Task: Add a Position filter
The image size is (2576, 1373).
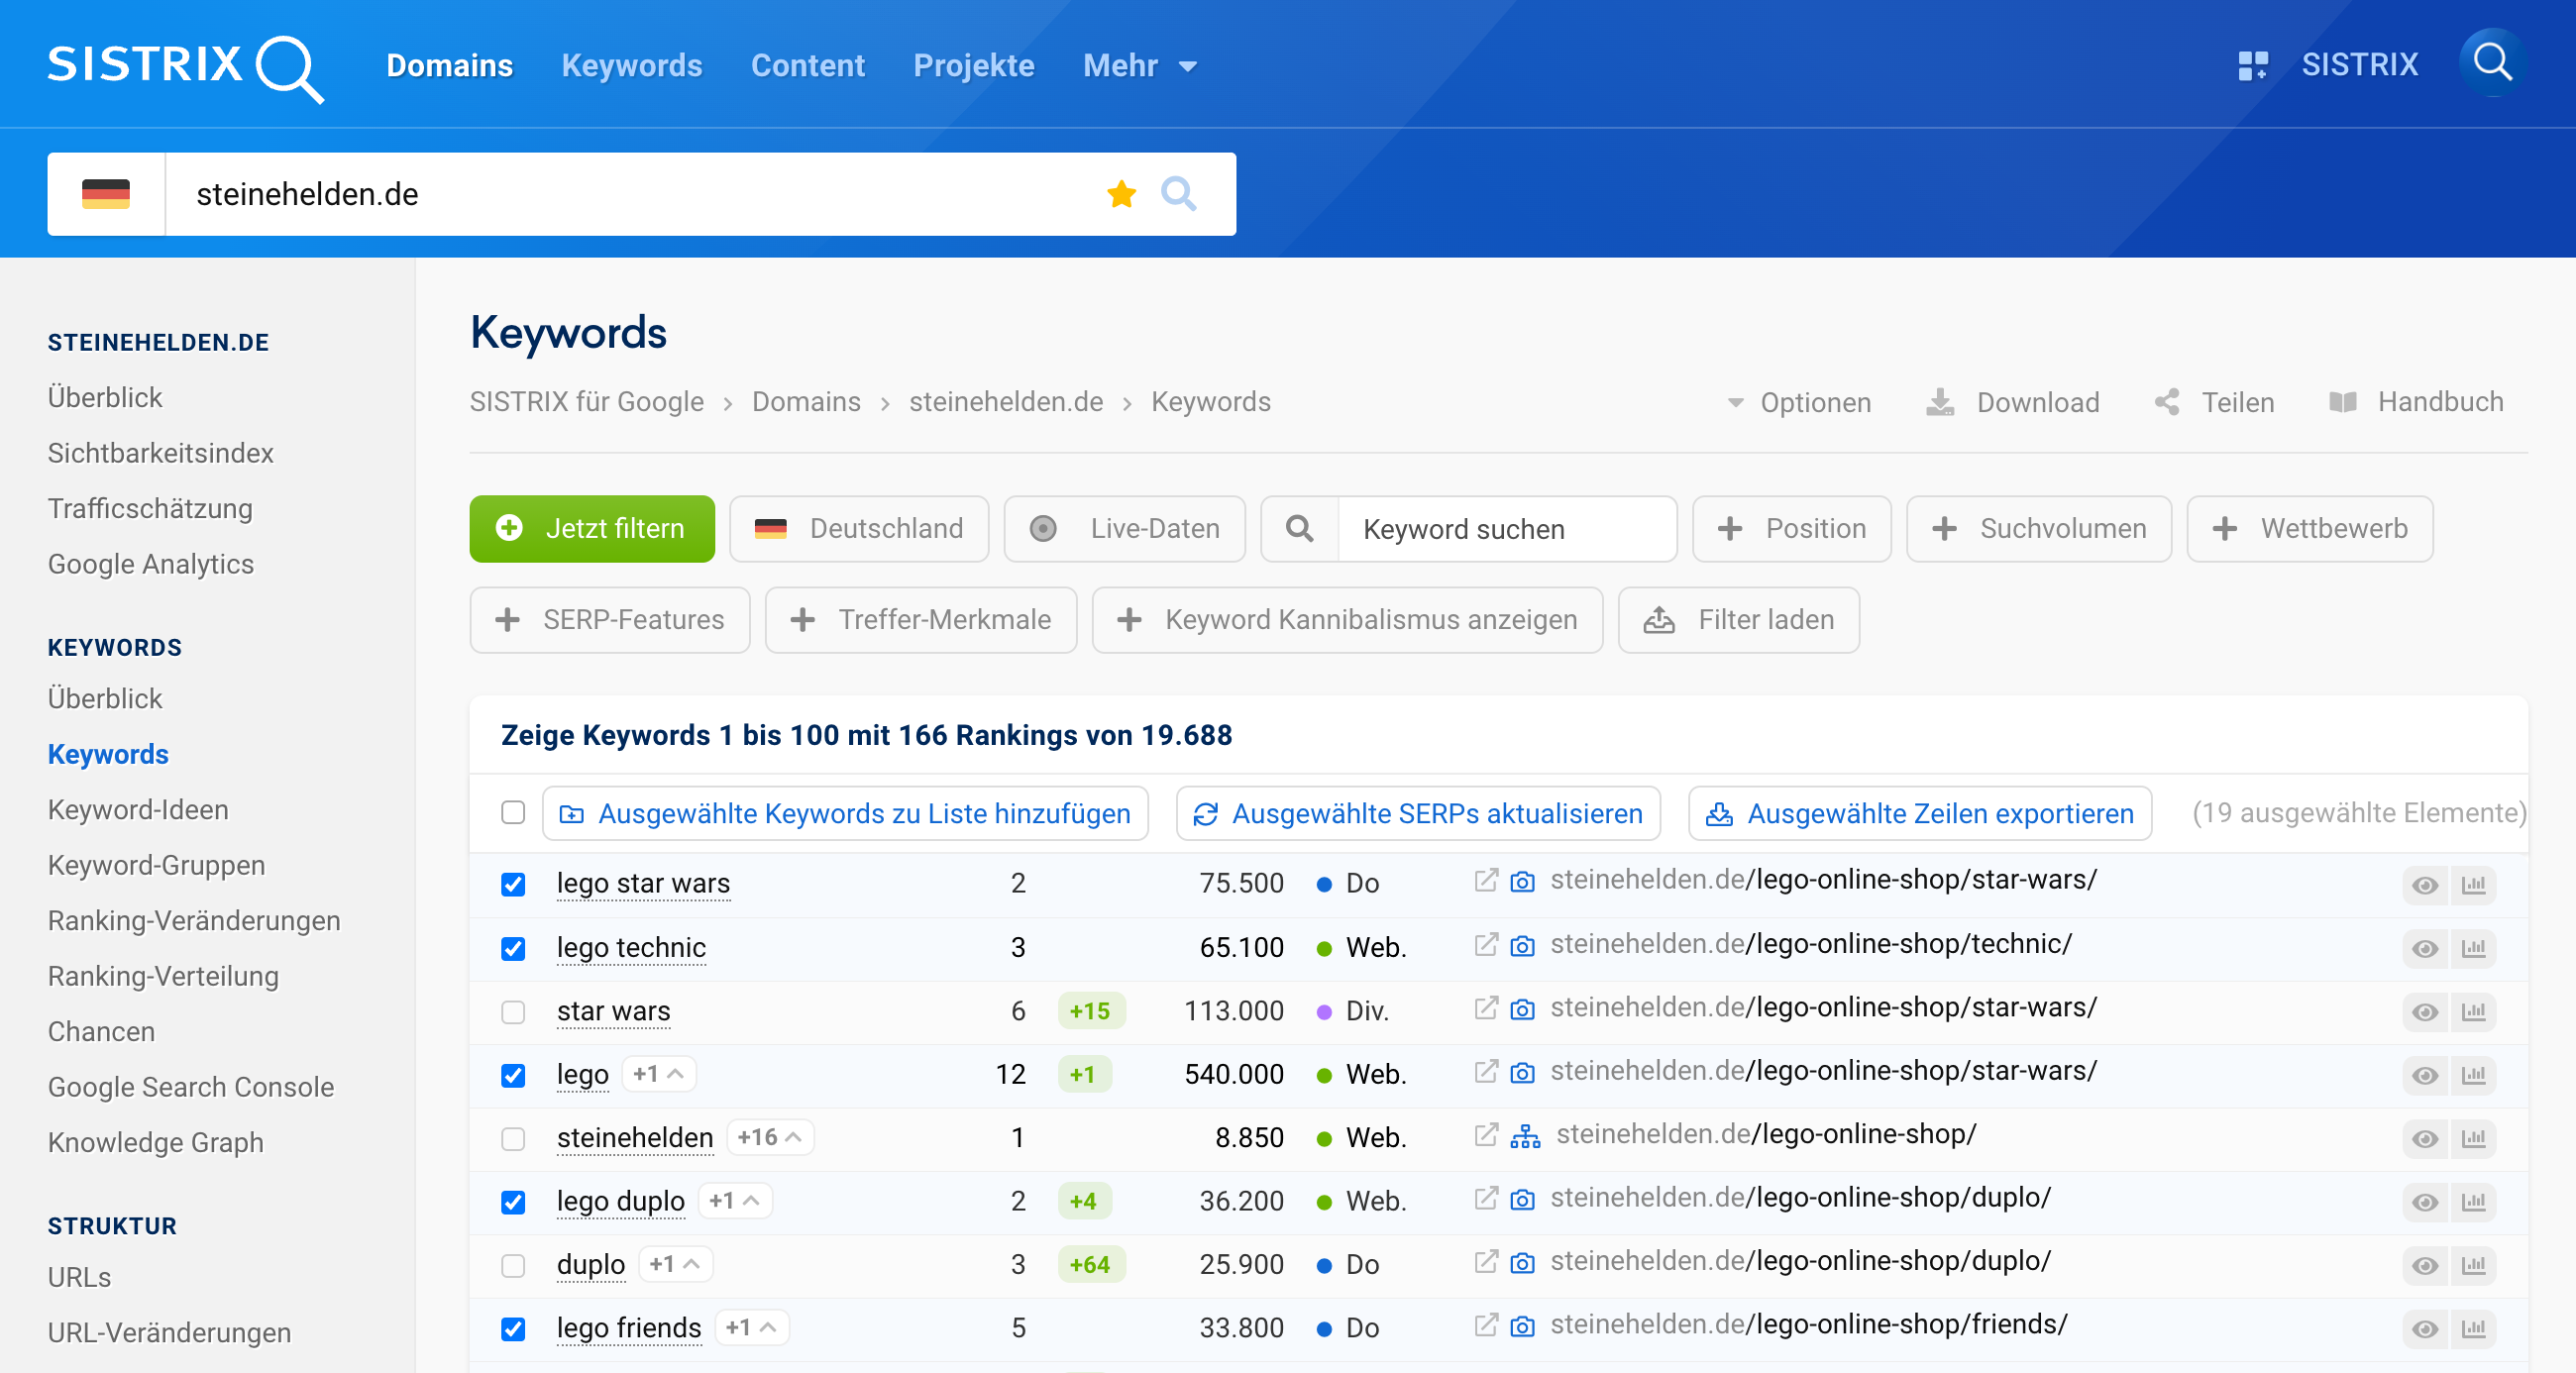Action: tap(1792, 529)
